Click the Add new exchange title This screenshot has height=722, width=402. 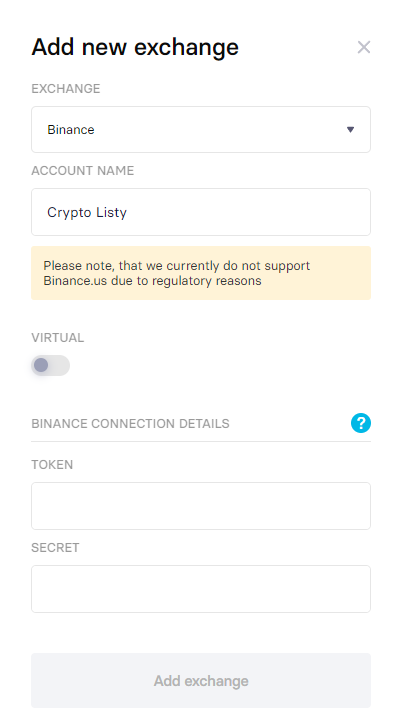[x=135, y=47]
